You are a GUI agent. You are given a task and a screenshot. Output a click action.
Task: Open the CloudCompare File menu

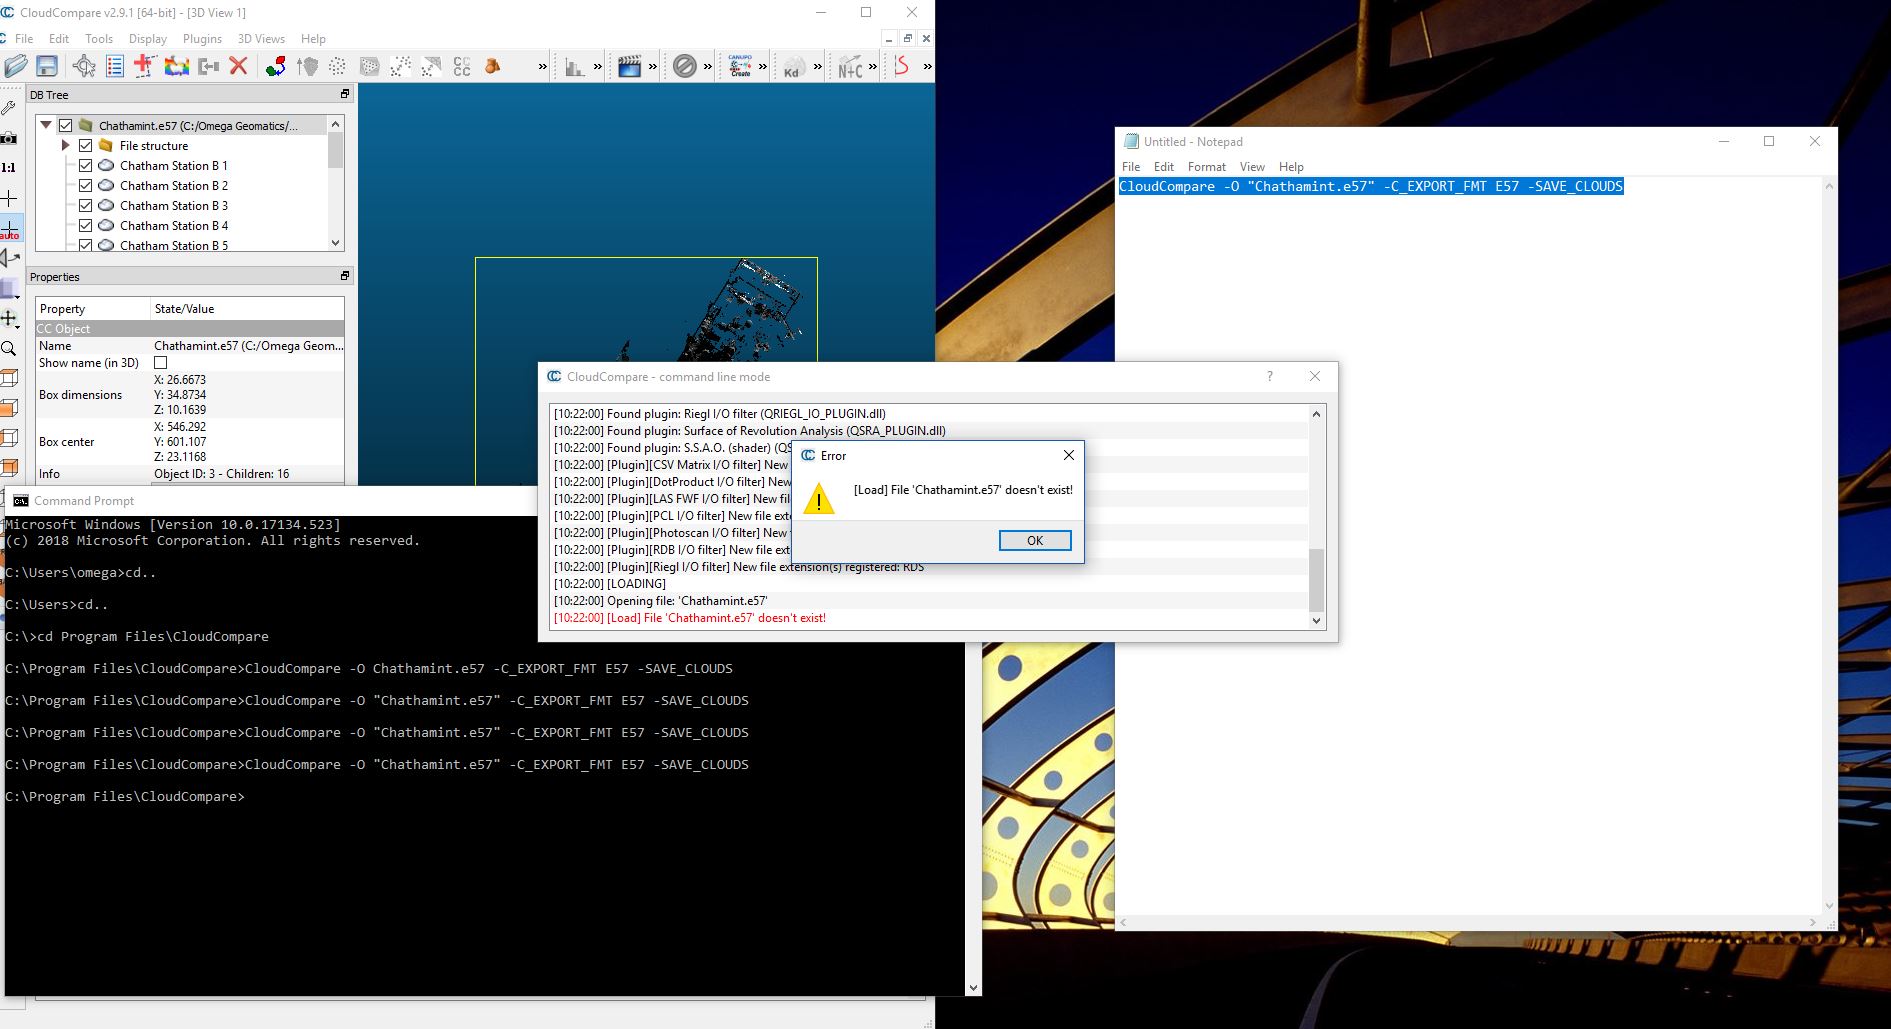pyautogui.click(x=24, y=39)
